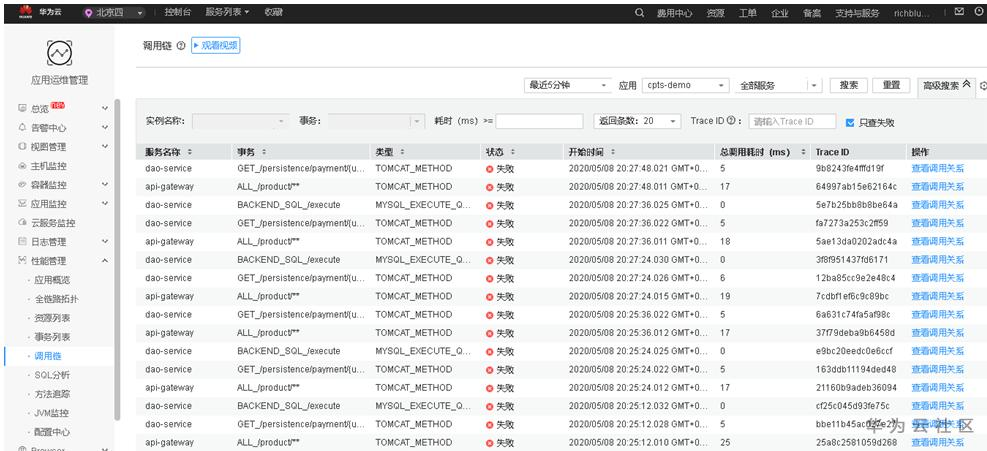Click the Huawei Cloud logo
The image size is (987, 451).
click(x=26, y=11)
